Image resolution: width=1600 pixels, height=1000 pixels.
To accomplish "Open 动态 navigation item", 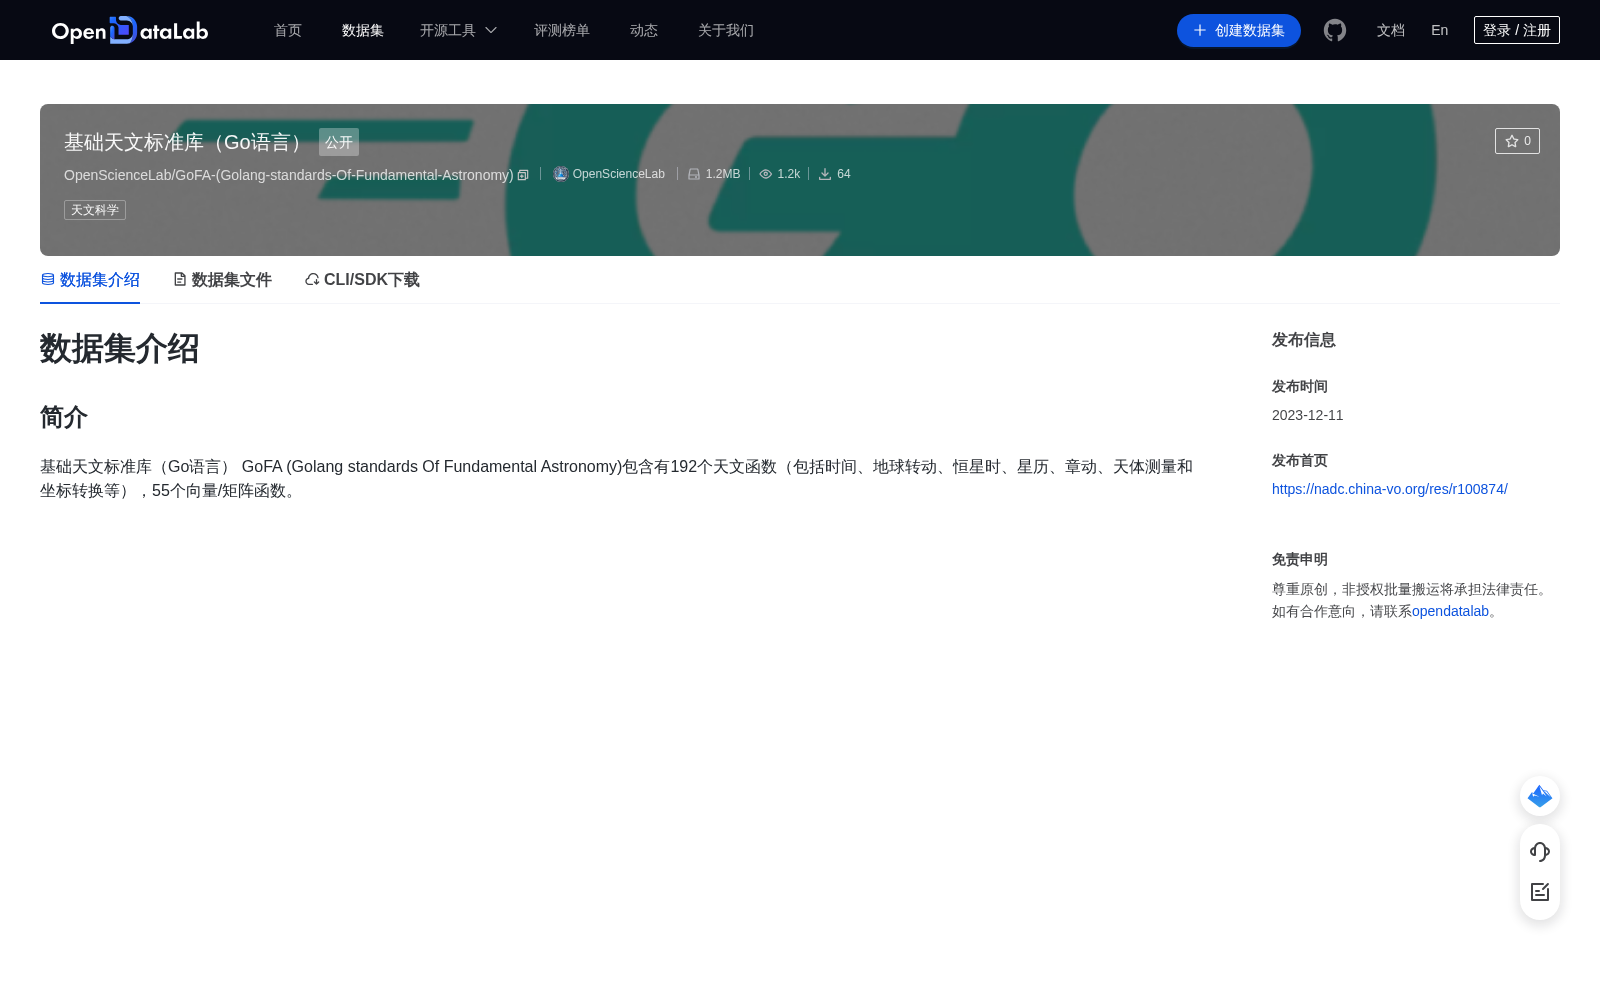I will click(644, 30).
